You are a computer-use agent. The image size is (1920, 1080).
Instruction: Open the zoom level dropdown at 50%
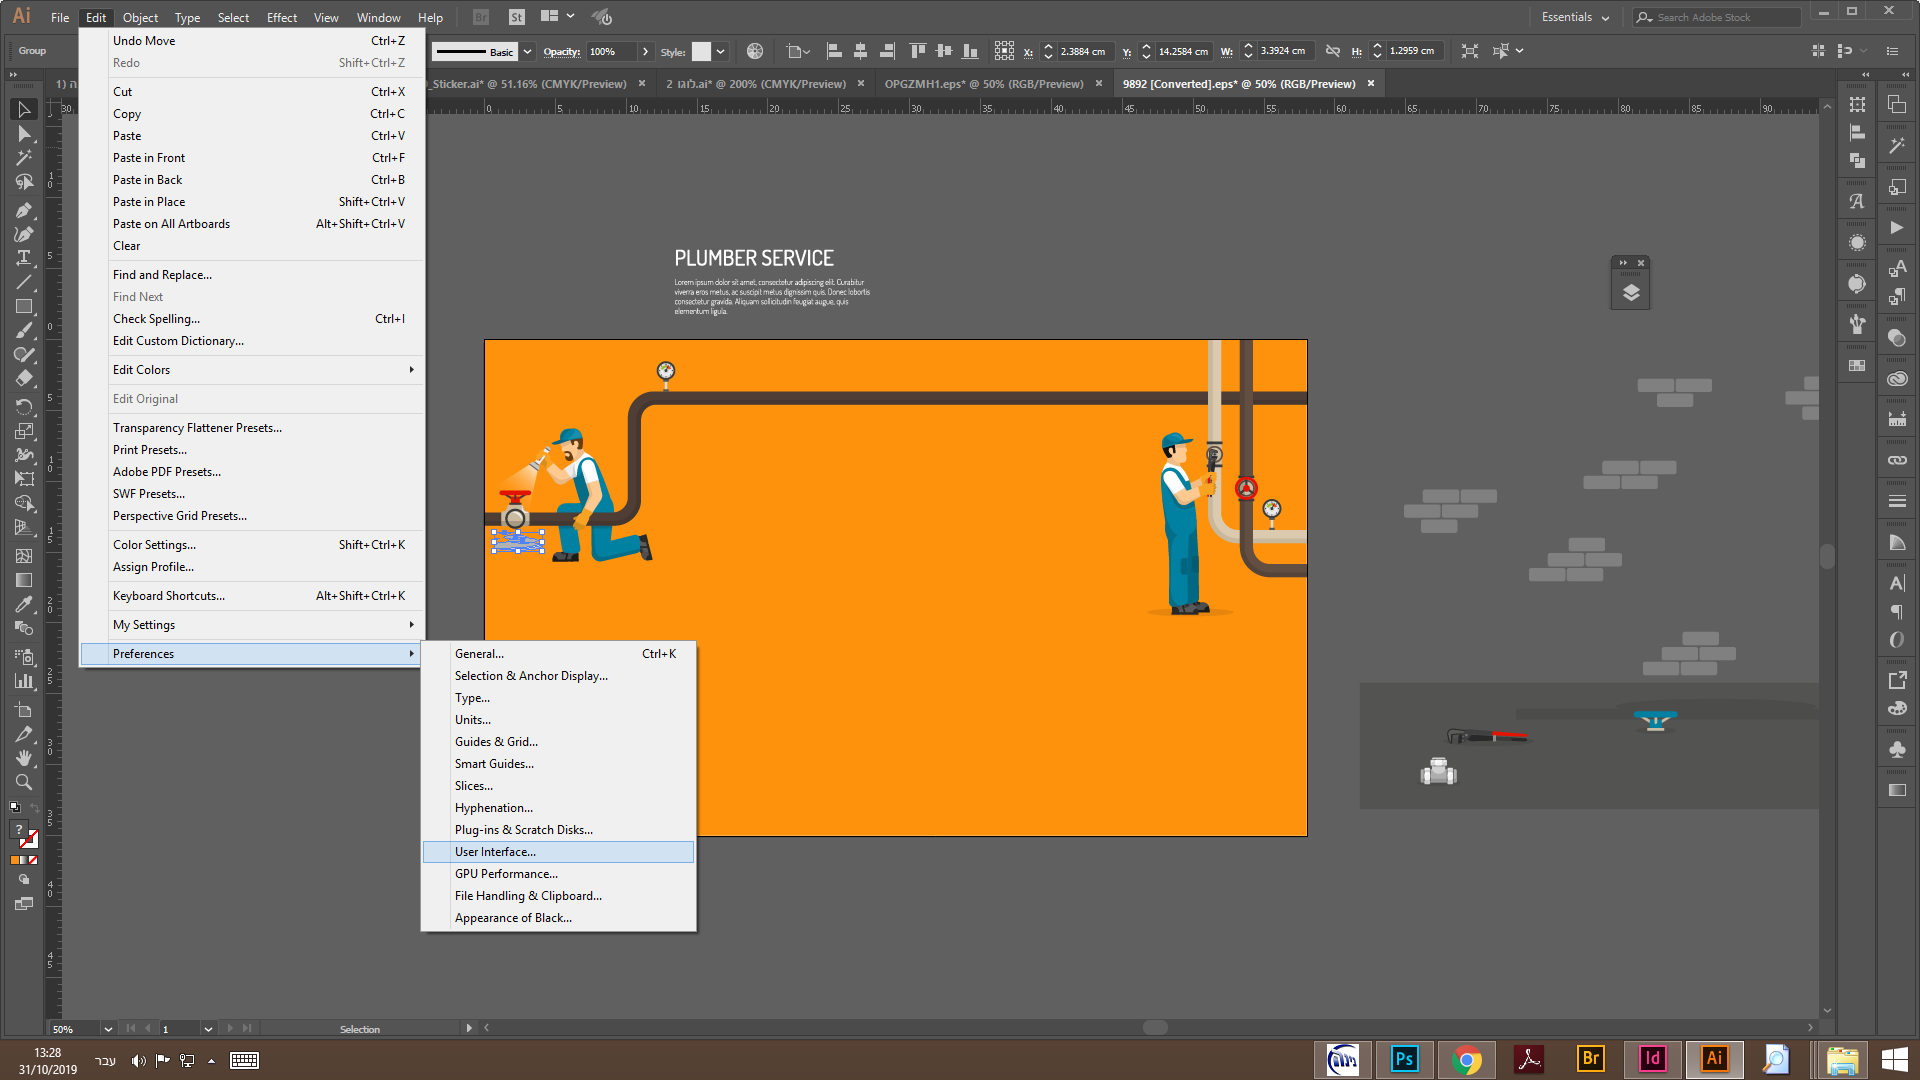(108, 1029)
